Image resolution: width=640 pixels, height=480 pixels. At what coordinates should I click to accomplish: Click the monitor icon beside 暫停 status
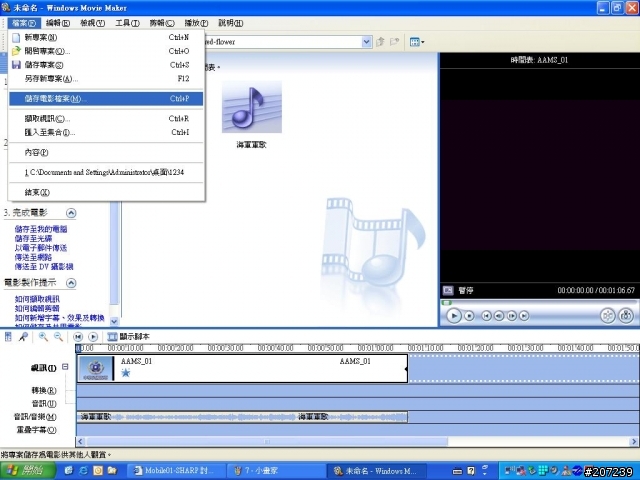click(448, 291)
